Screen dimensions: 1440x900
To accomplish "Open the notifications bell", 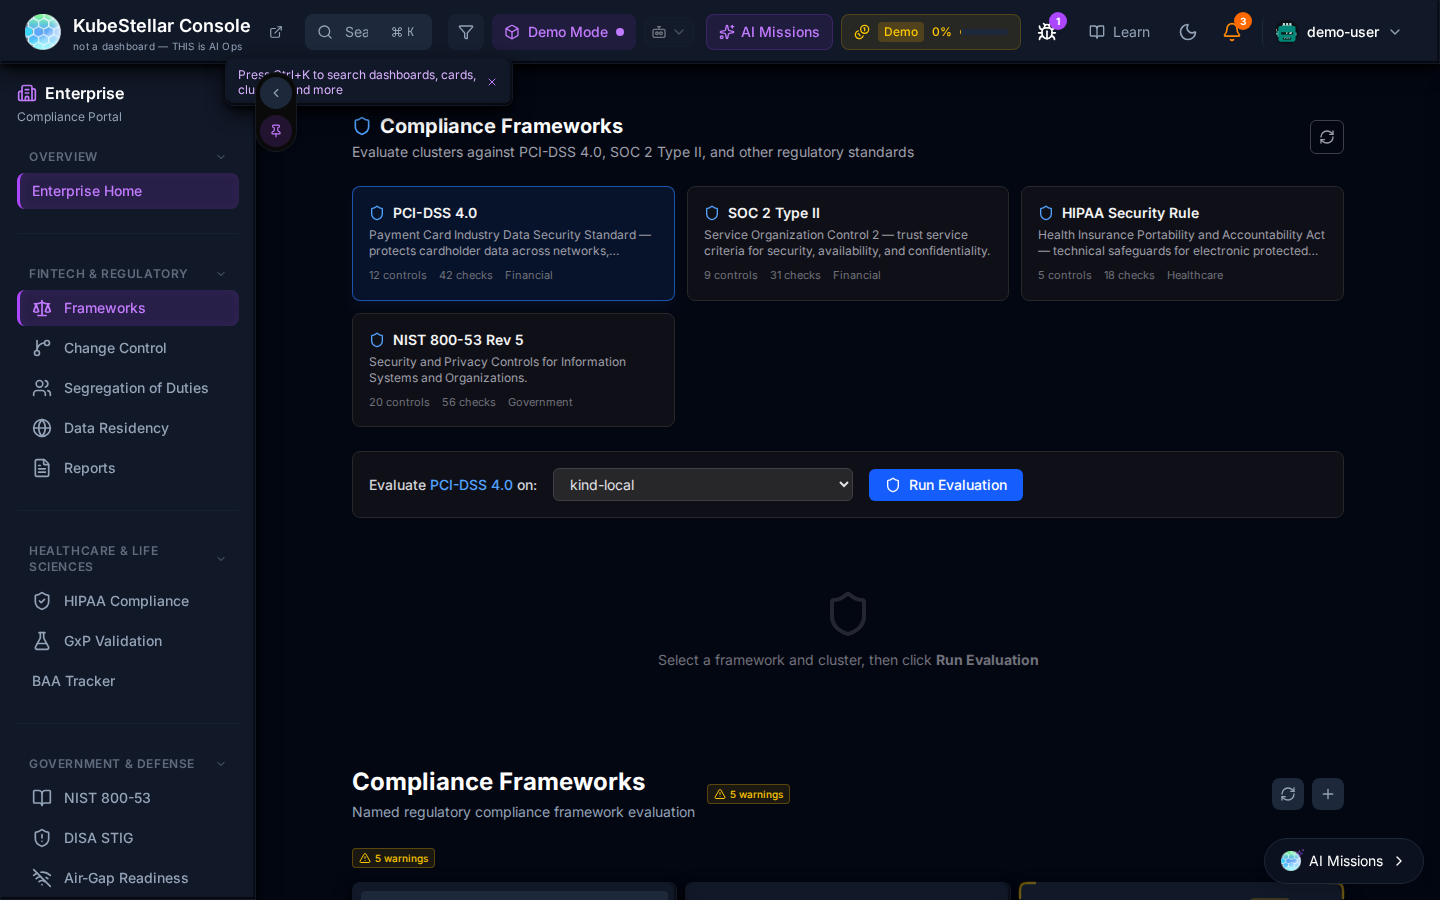I will click(x=1232, y=32).
